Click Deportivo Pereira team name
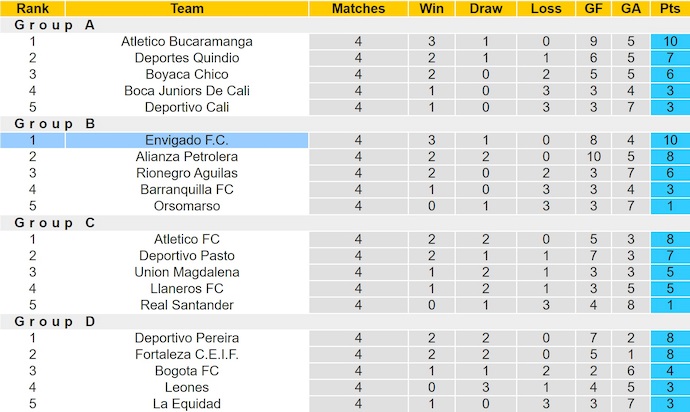This screenshot has height=412, width=690. tap(187, 338)
